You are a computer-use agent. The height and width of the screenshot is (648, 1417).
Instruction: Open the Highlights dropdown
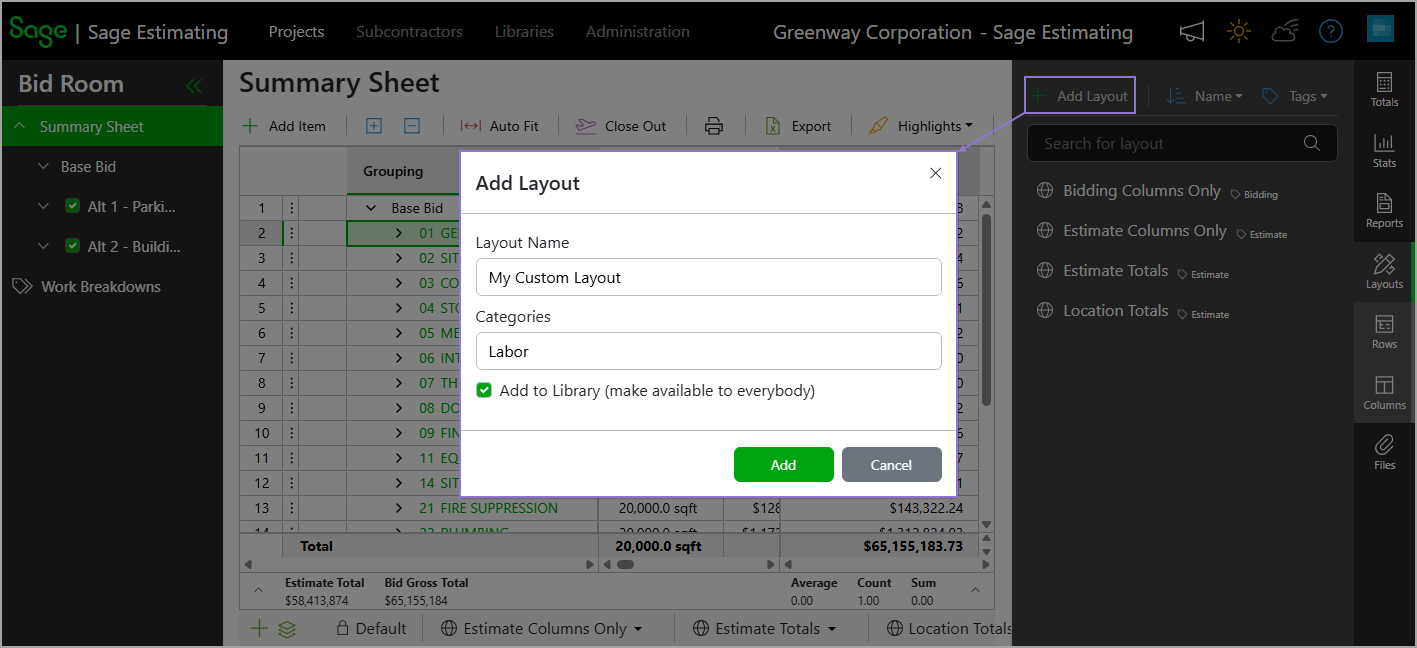pyautogui.click(x=921, y=126)
